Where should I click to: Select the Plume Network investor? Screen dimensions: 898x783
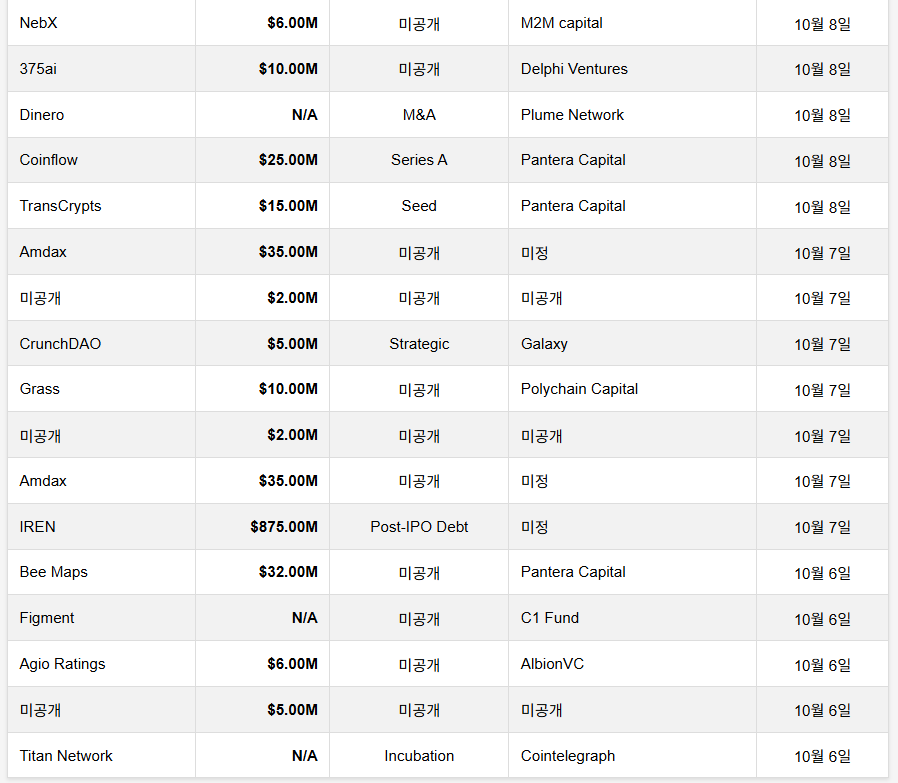coord(572,115)
